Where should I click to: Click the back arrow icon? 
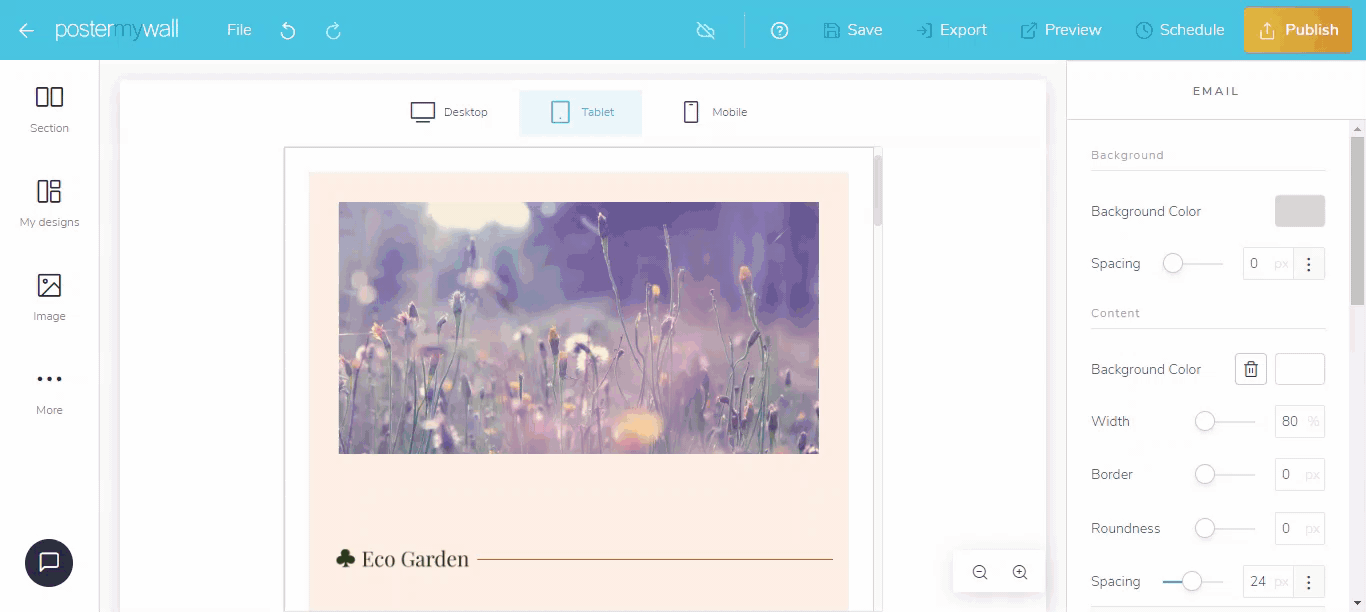tap(26, 30)
